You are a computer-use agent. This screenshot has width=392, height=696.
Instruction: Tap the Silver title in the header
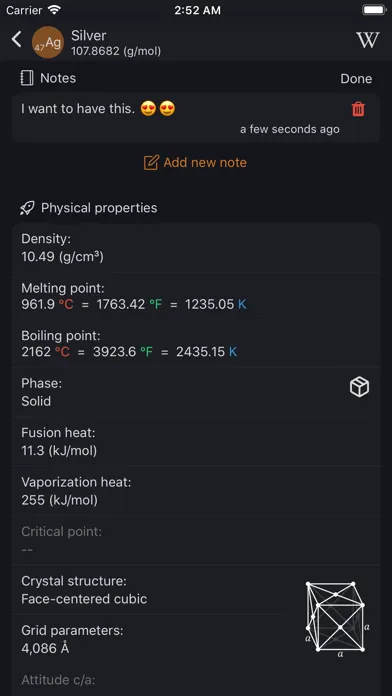click(89, 36)
